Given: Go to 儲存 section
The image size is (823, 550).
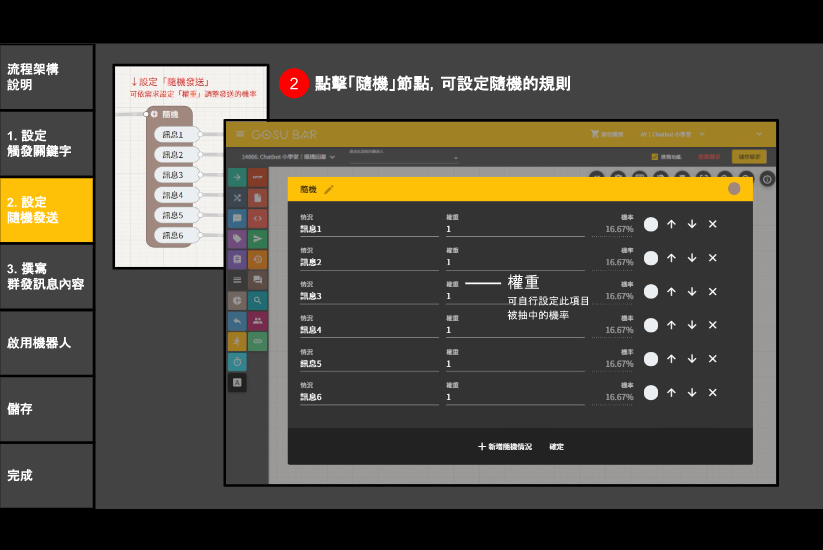Looking at the screenshot, I should tap(47, 409).
